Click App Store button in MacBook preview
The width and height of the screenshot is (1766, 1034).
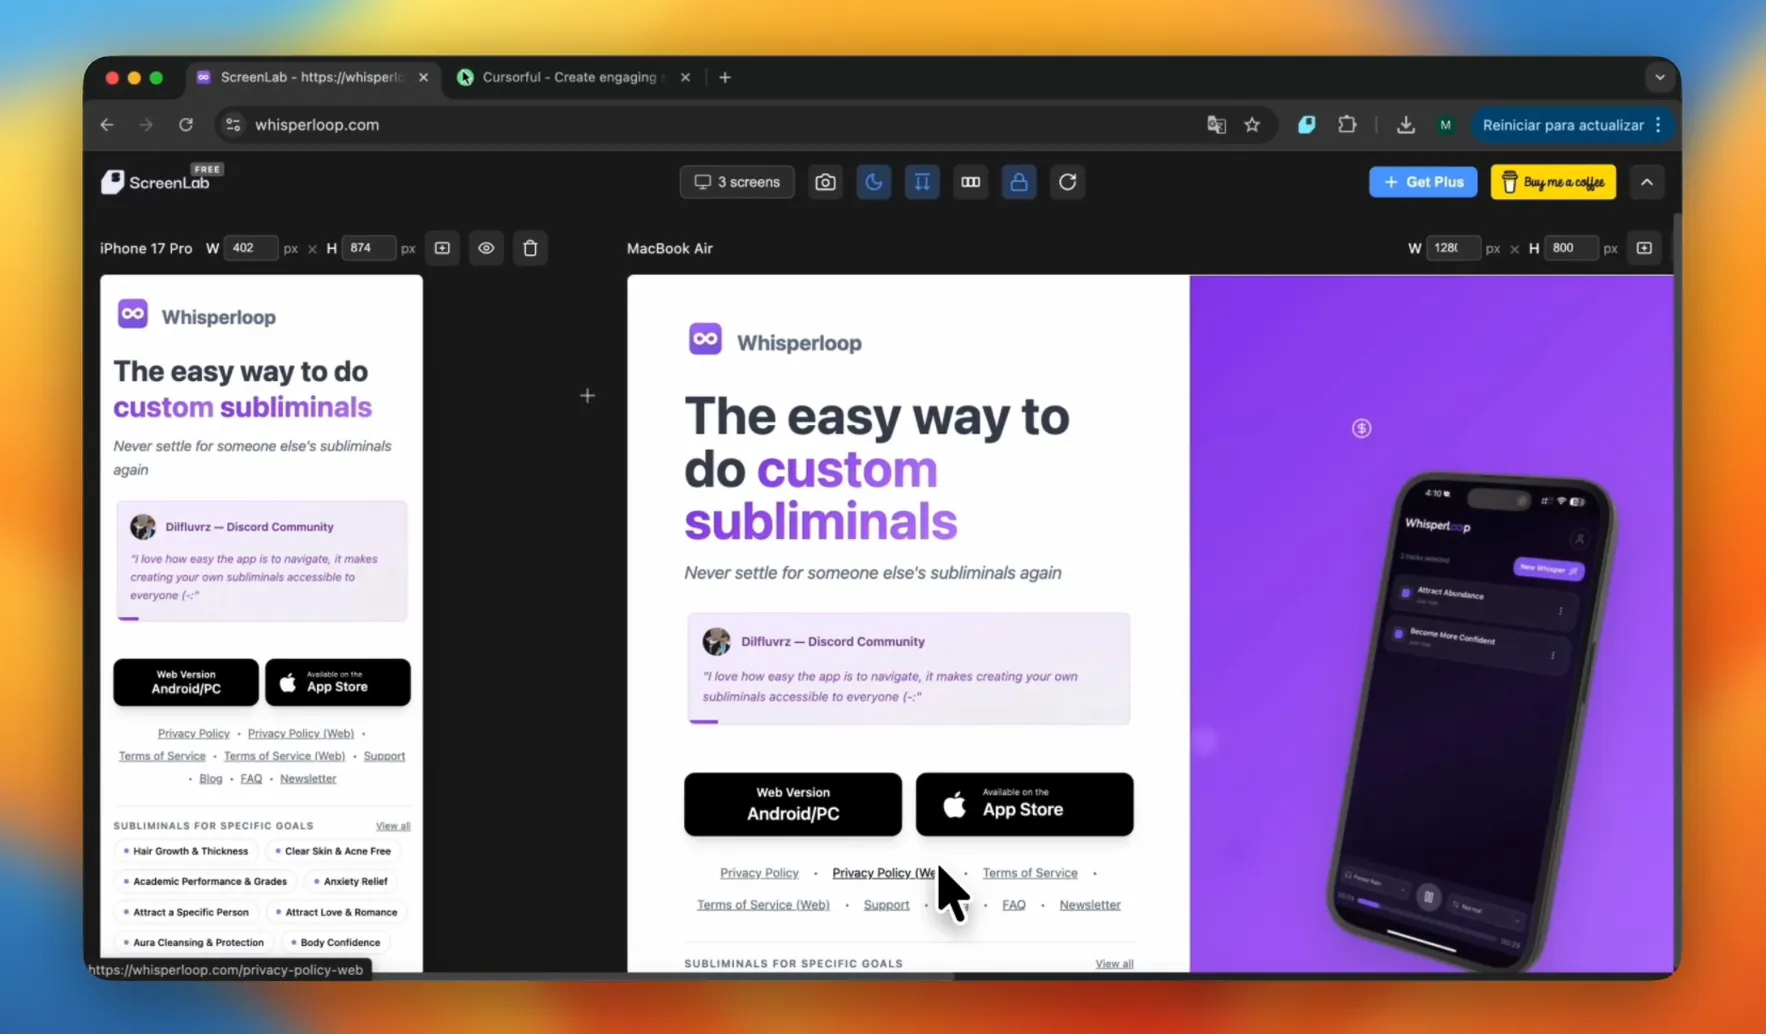point(1025,804)
